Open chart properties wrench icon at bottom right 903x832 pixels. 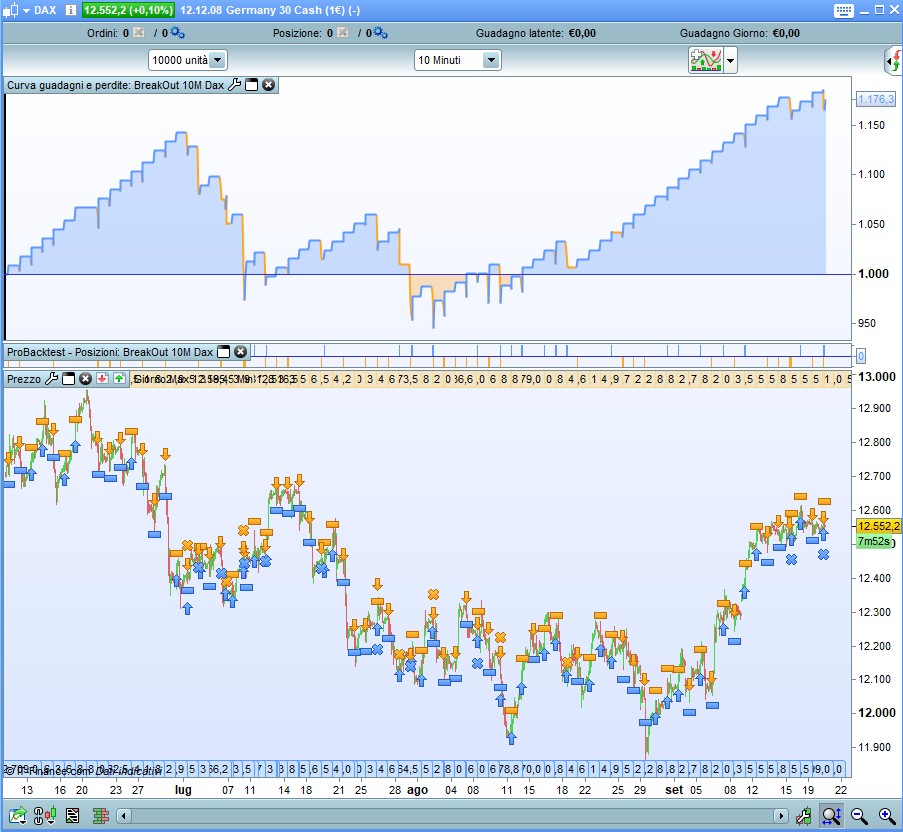[x=804, y=815]
